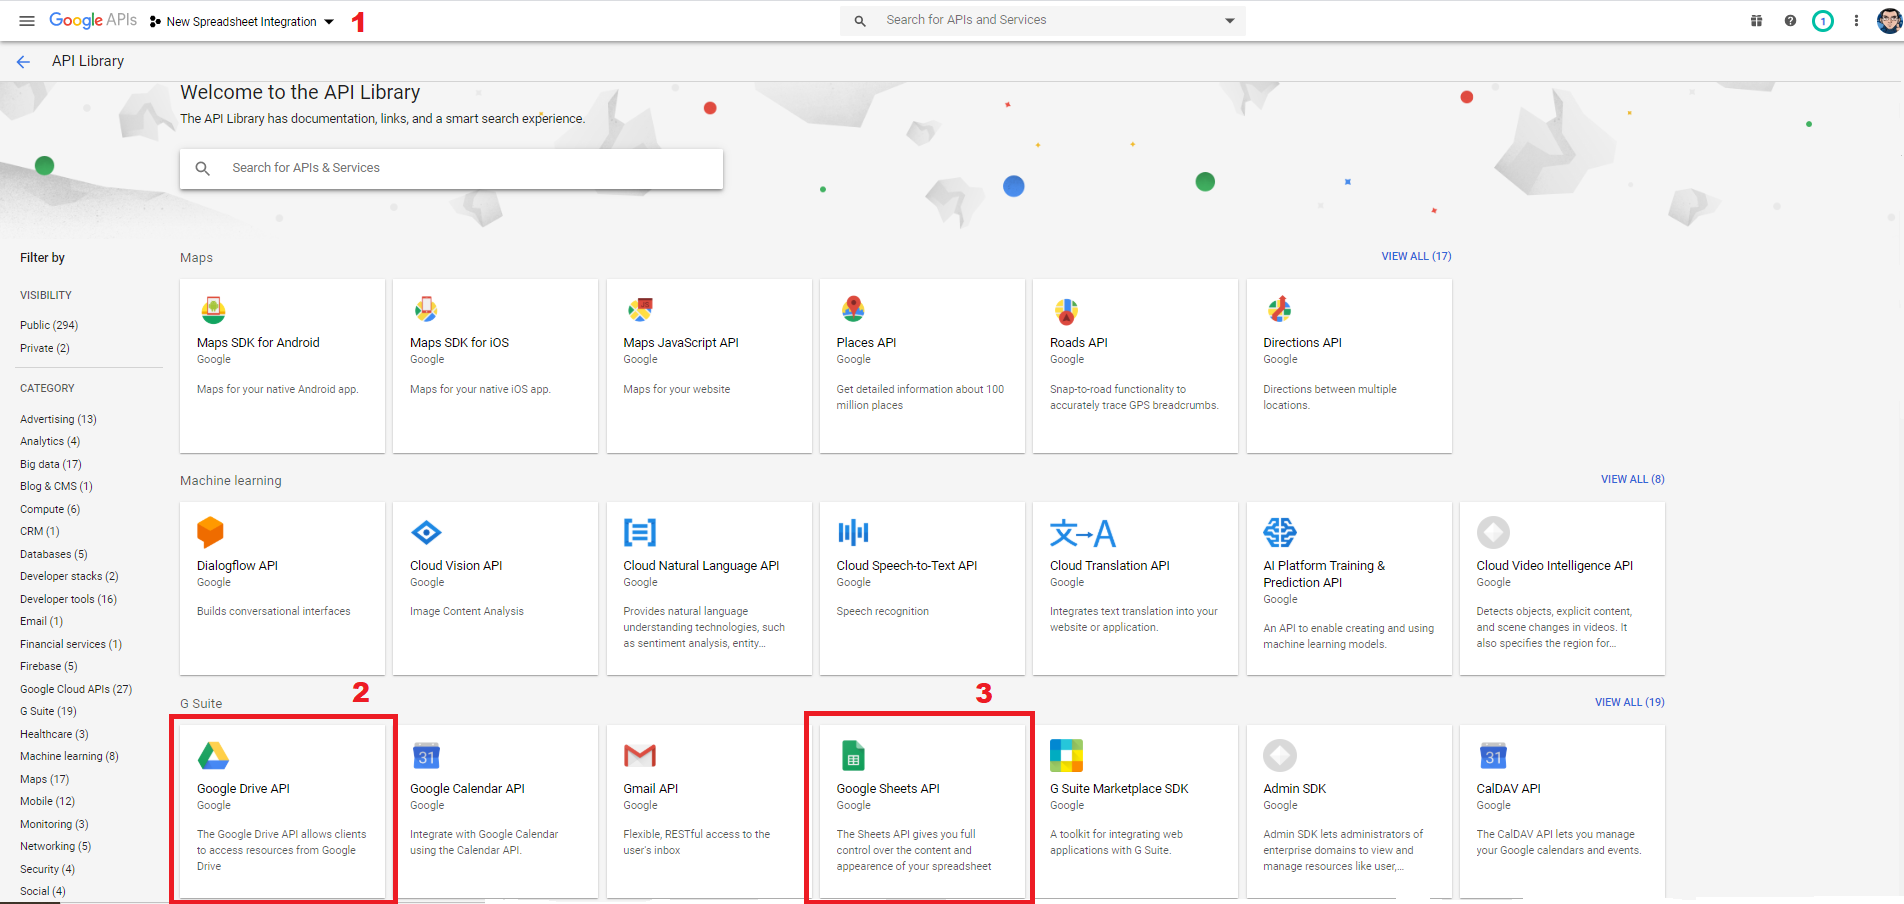
Task: Filter by Financial services category
Action: (71, 644)
